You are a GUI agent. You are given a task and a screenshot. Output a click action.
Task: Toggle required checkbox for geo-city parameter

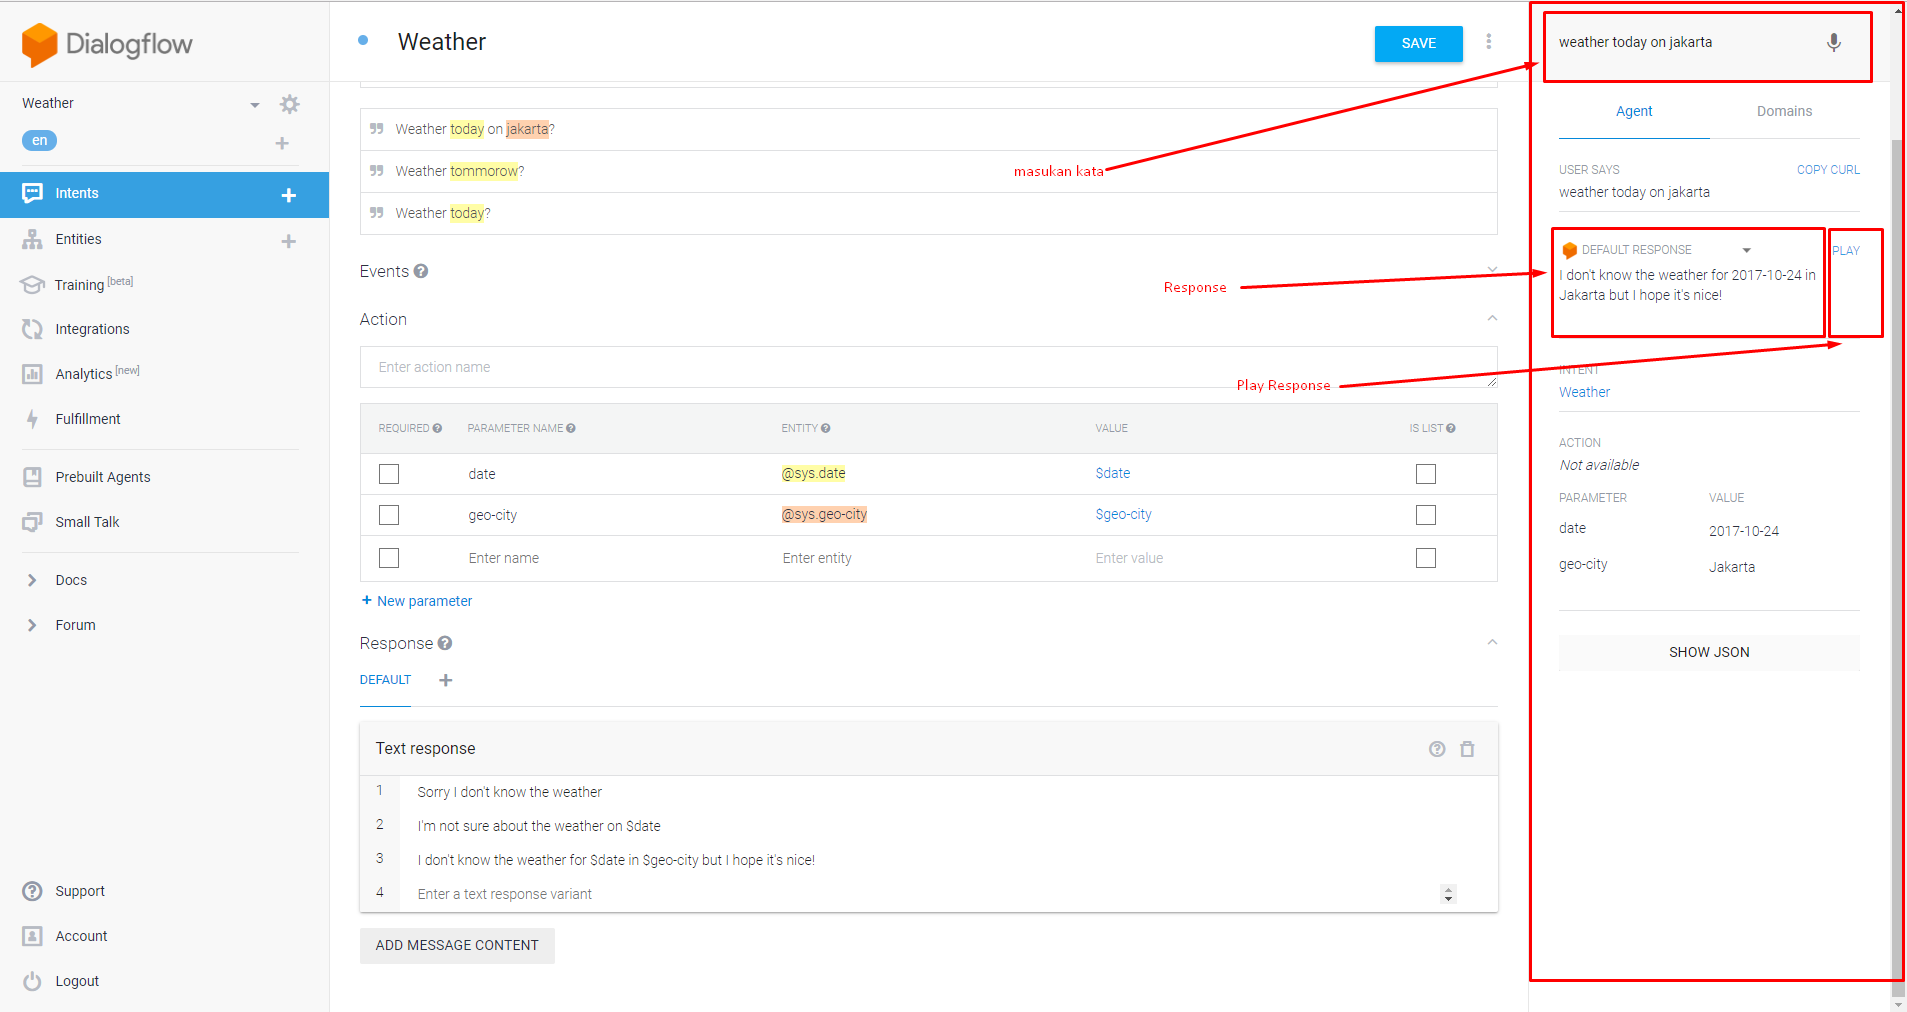(x=389, y=515)
